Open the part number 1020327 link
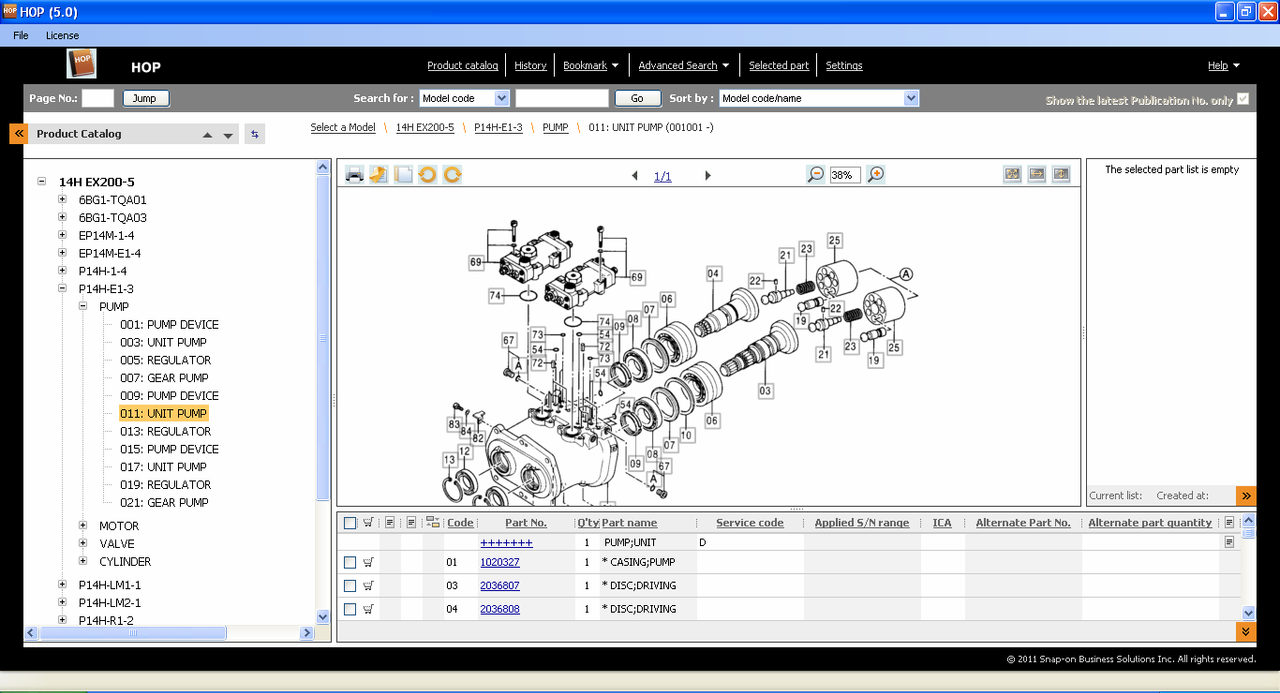 point(500,562)
